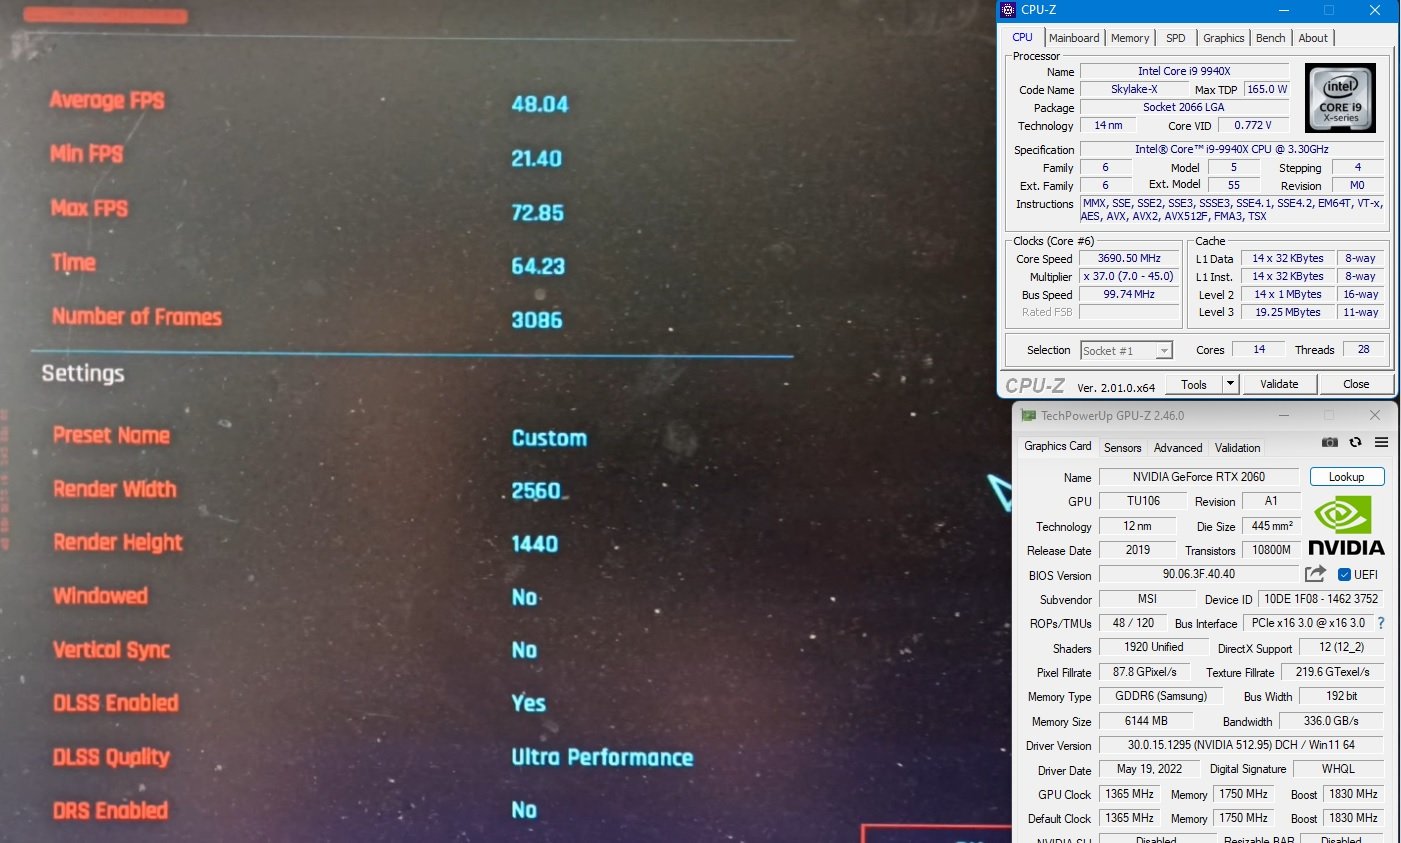
Task: Click the DLSS Quality value Ultra Performance
Action: 603,757
